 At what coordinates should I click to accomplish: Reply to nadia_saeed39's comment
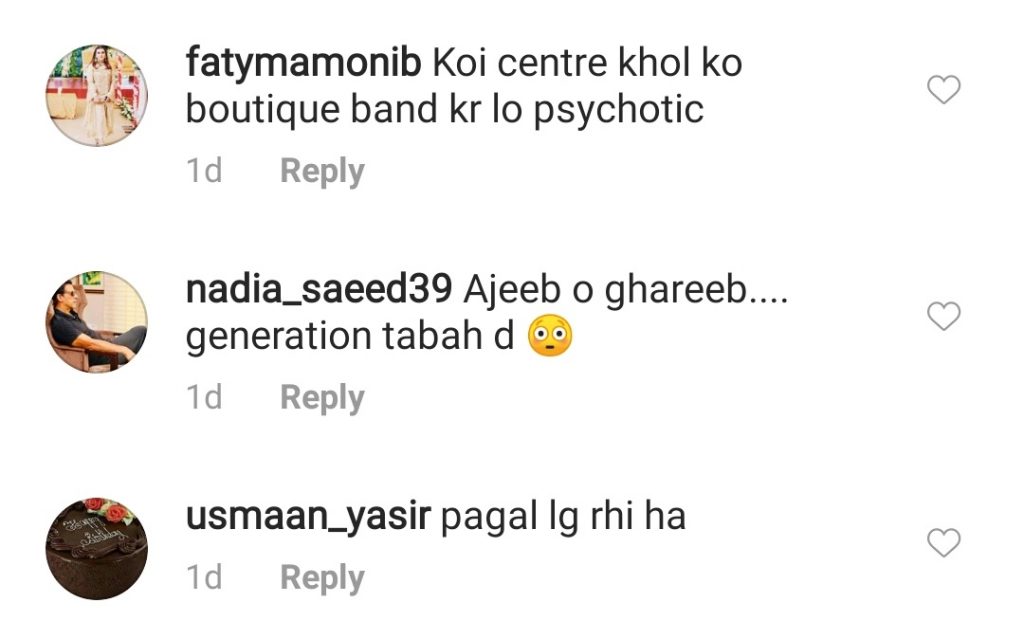322,398
